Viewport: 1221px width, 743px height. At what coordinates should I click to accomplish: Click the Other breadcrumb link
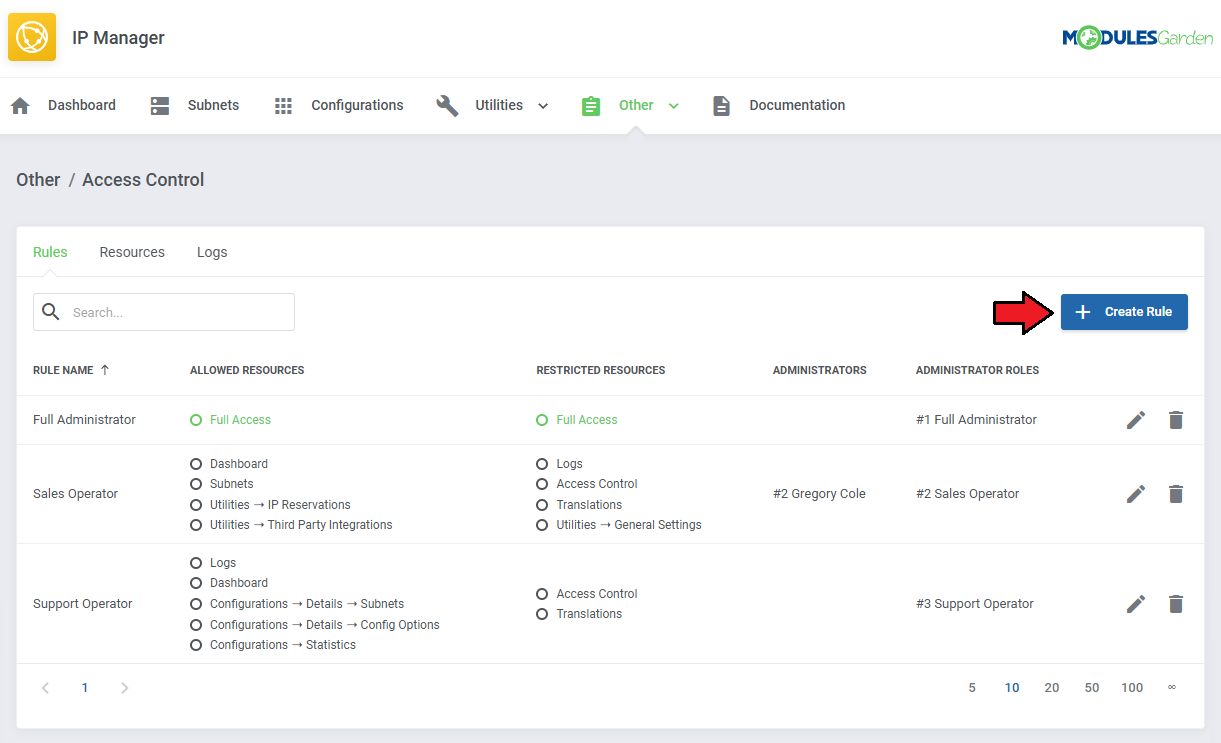(x=38, y=180)
